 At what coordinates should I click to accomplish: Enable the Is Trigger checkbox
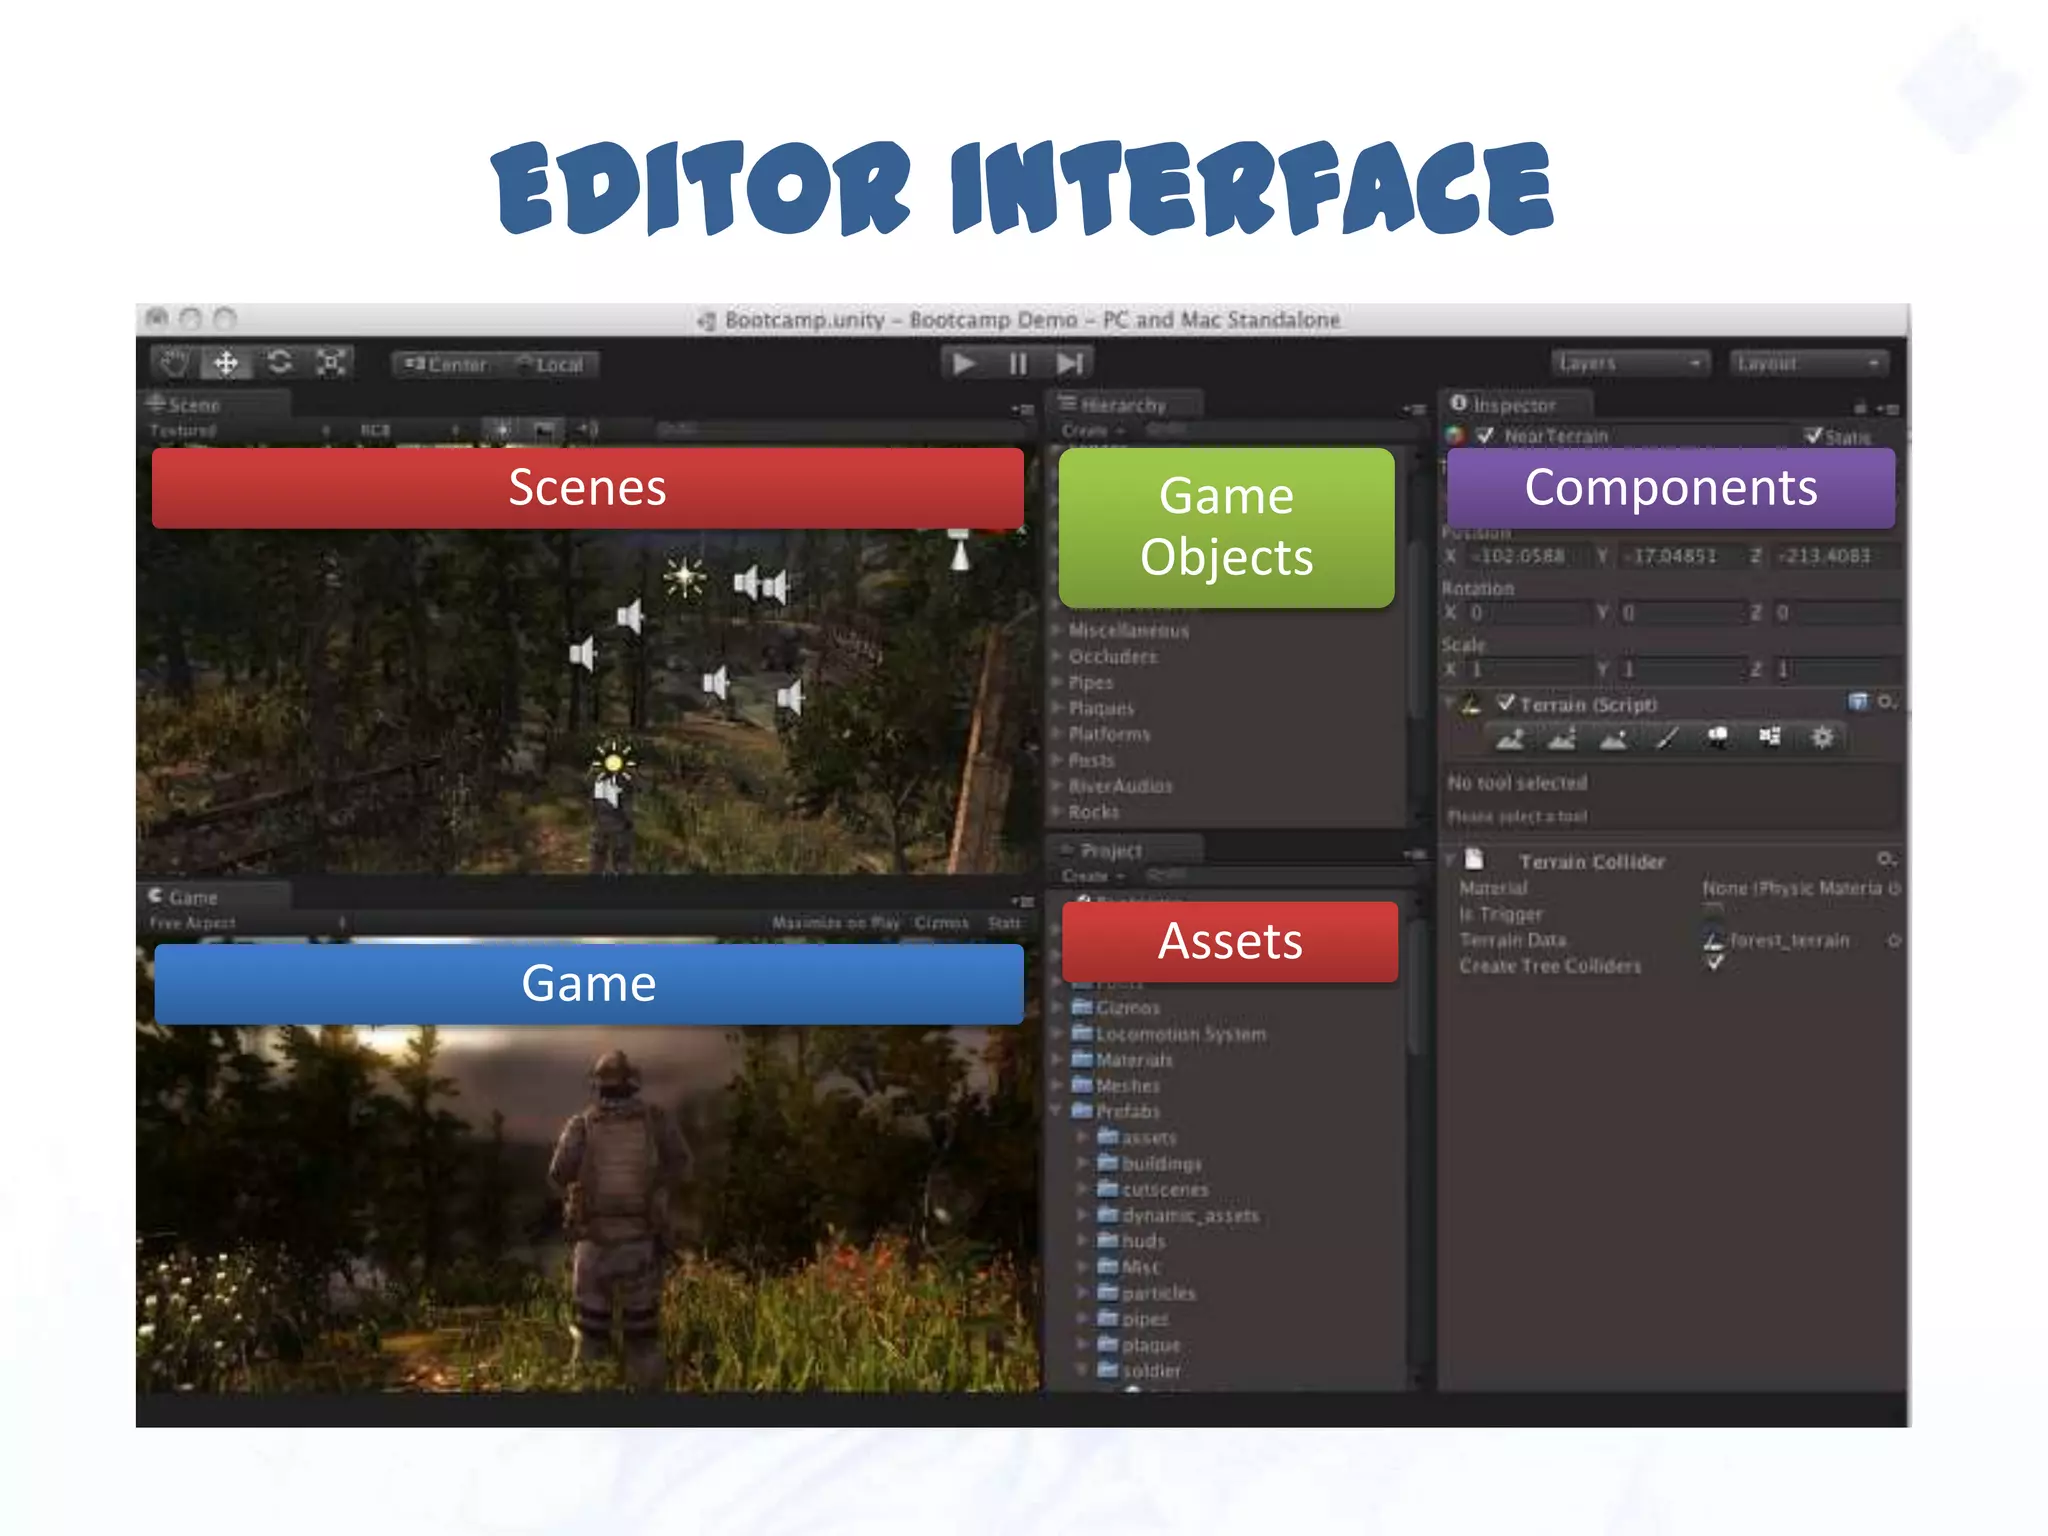coord(1713,912)
